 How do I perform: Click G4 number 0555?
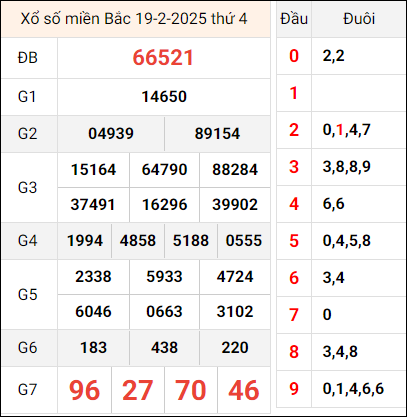click(x=244, y=241)
